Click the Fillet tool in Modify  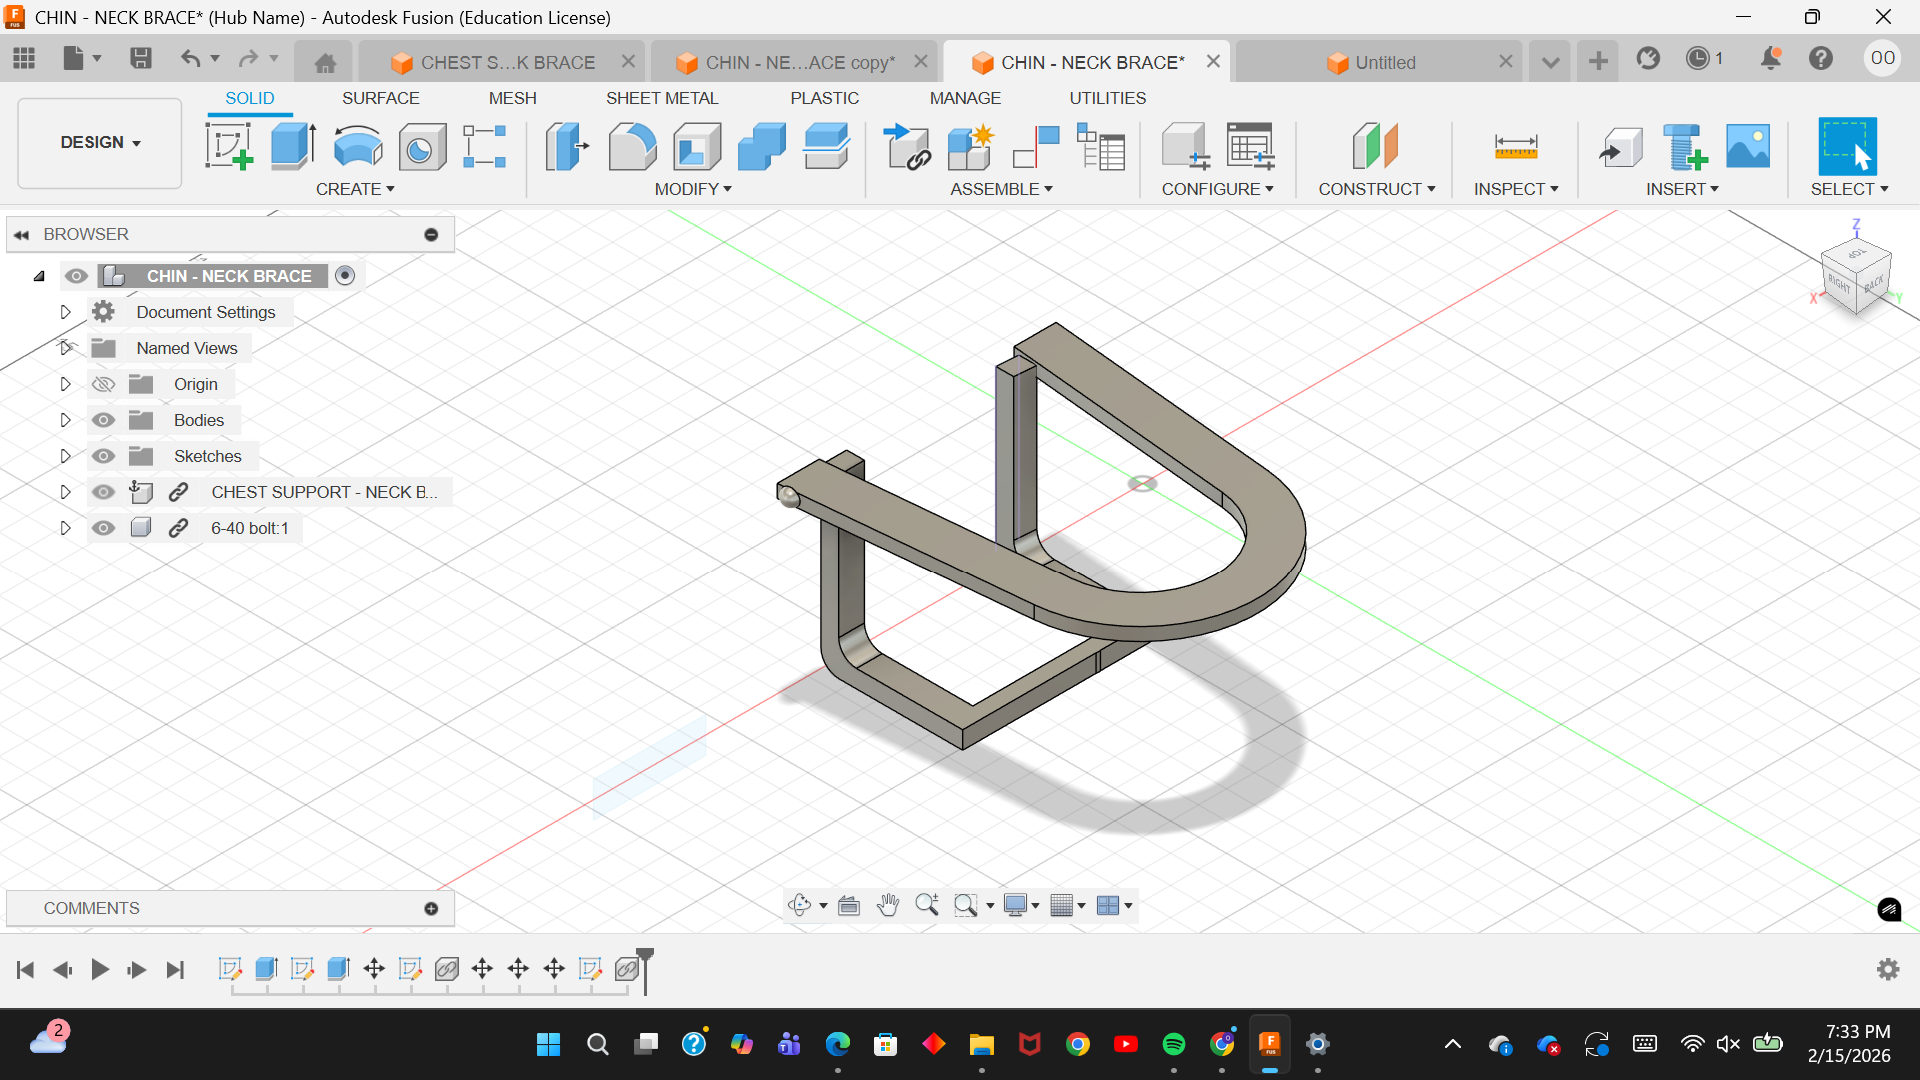(632, 147)
